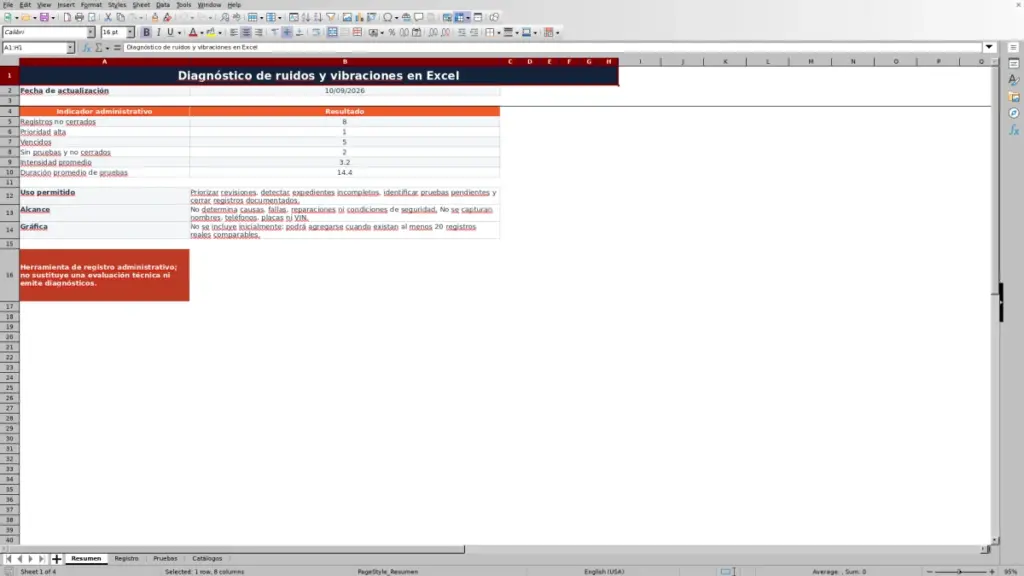Click the AutoFilter funnel icon
1024x576 pixels.
pyautogui.click(x=330, y=18)
